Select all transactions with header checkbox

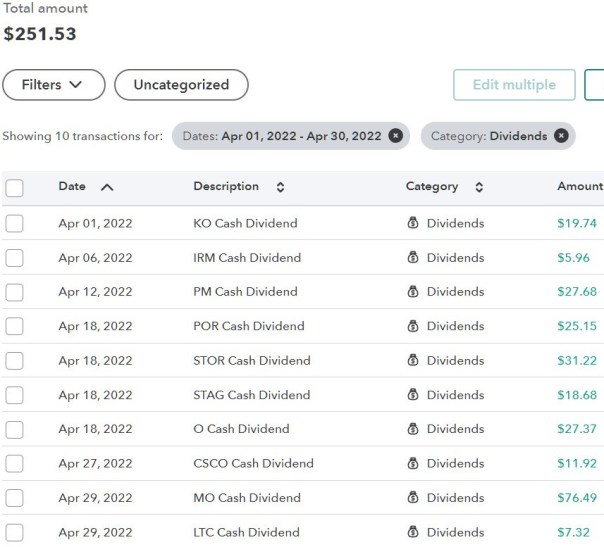point(15,188)
